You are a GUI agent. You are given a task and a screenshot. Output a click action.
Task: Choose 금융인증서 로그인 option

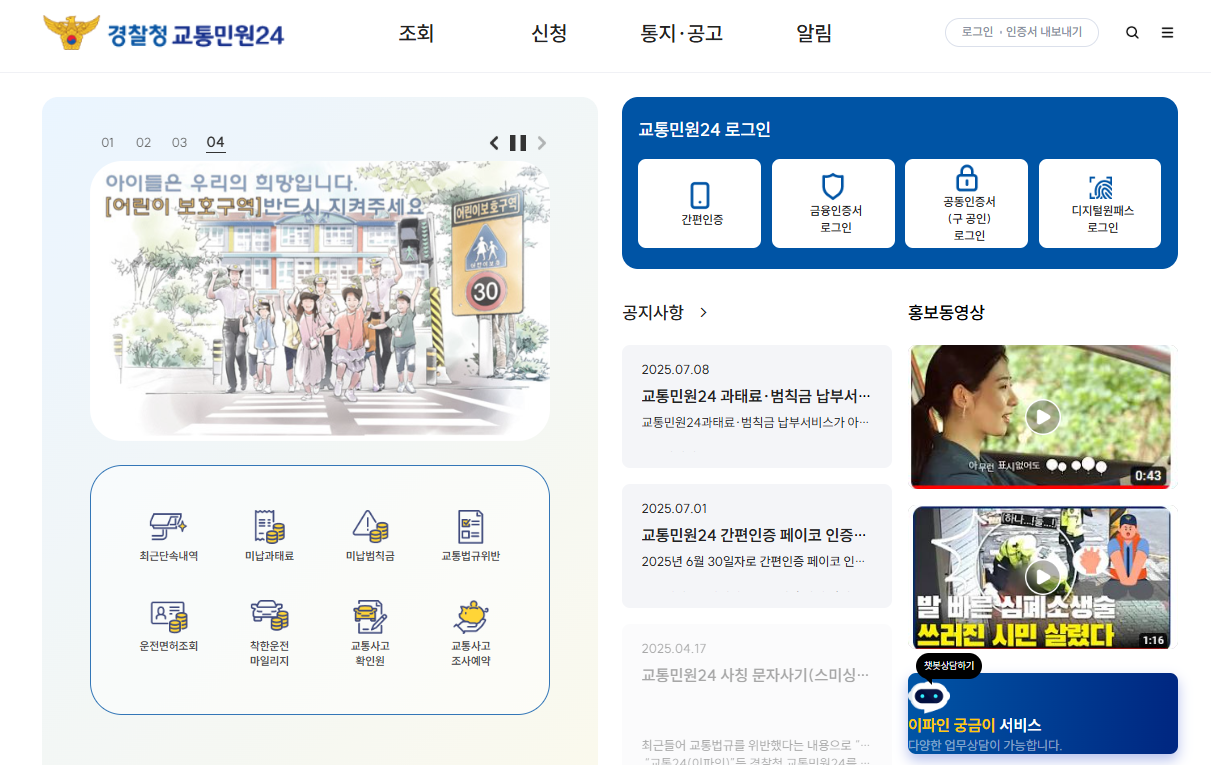coord(833,203)
